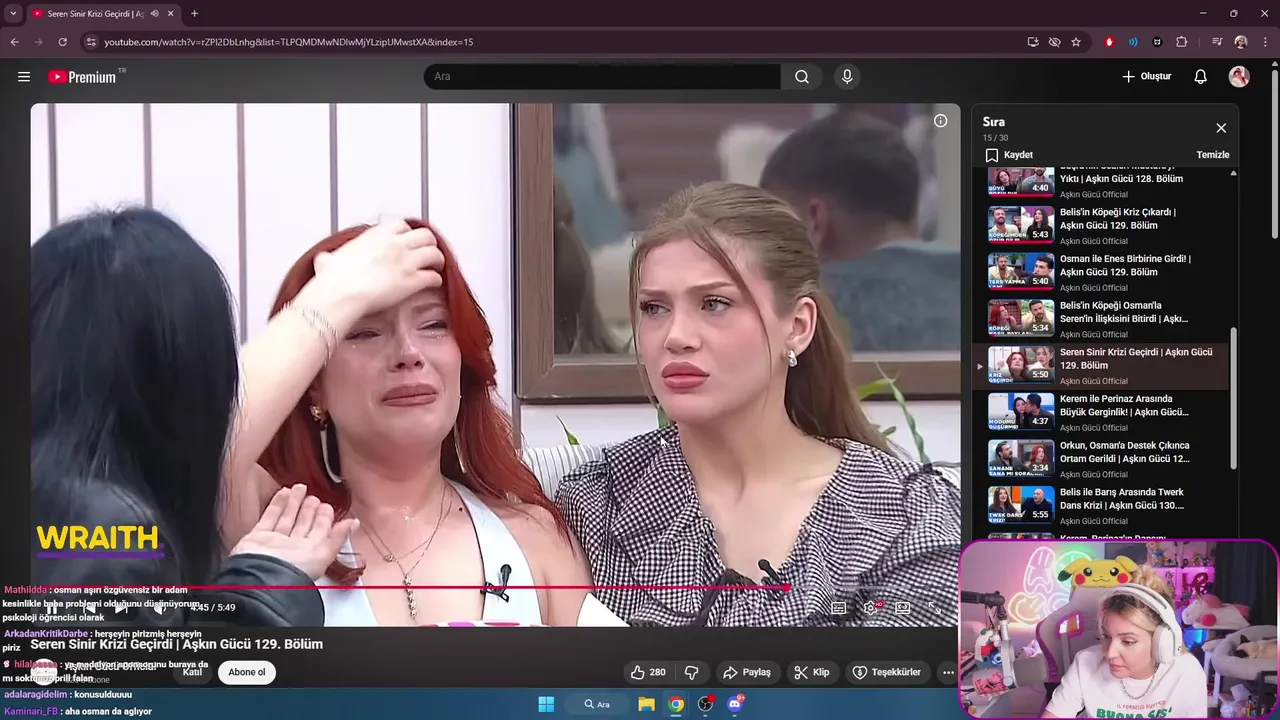Close the Sıra queue panel
This screenshot has height=720, width=1280.
tap(1221, 128)
